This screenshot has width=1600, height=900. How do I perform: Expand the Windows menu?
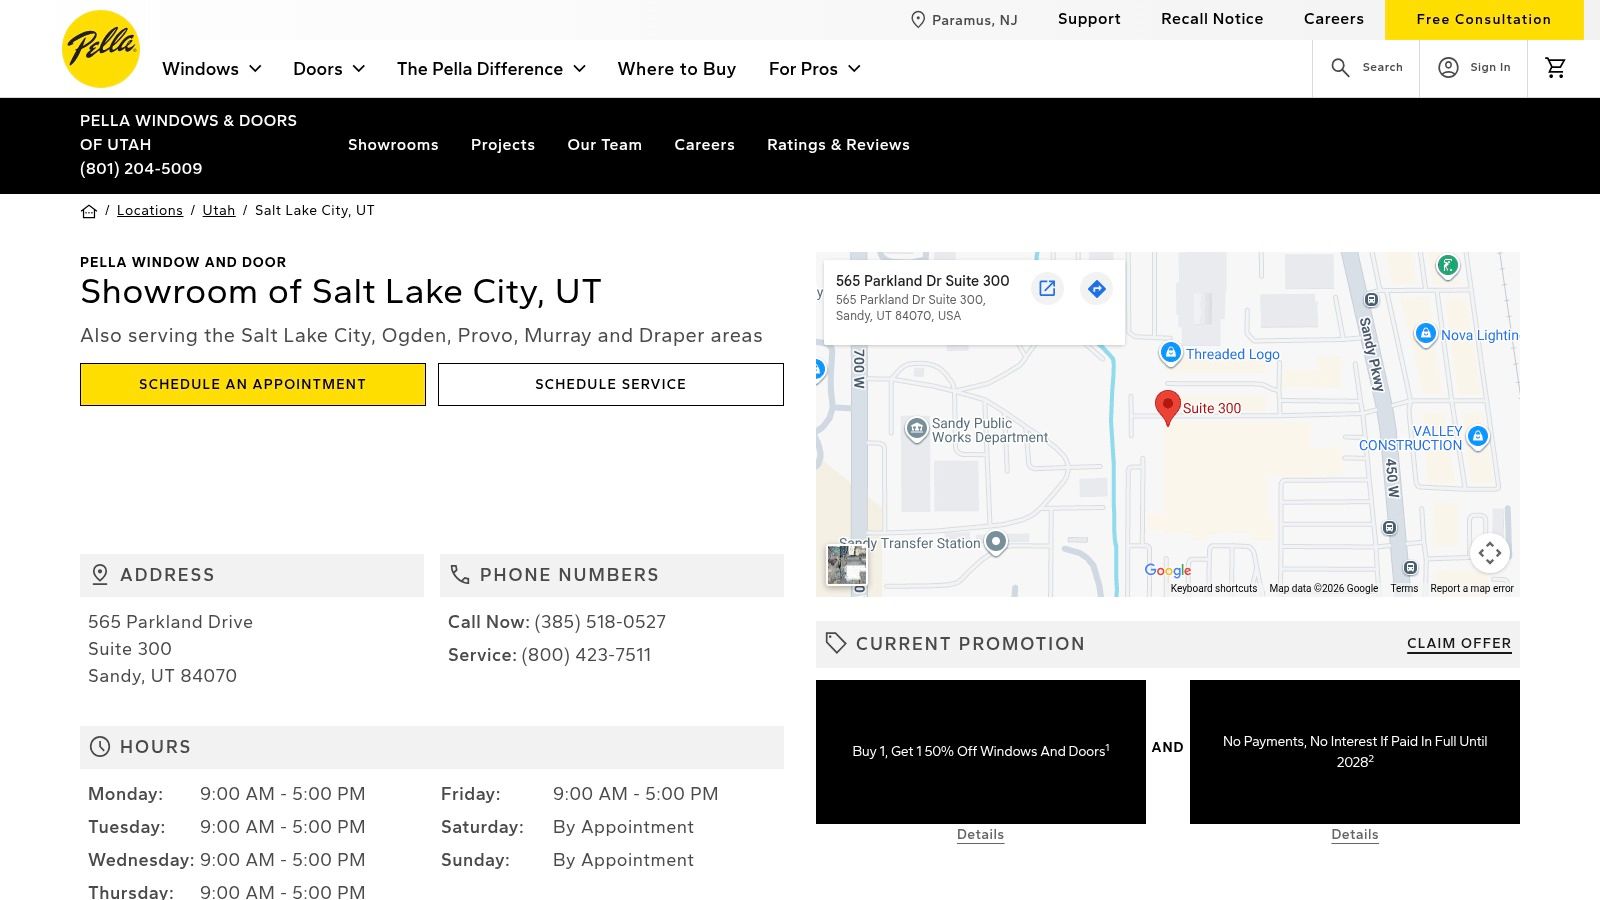click(x=212, y=69)
